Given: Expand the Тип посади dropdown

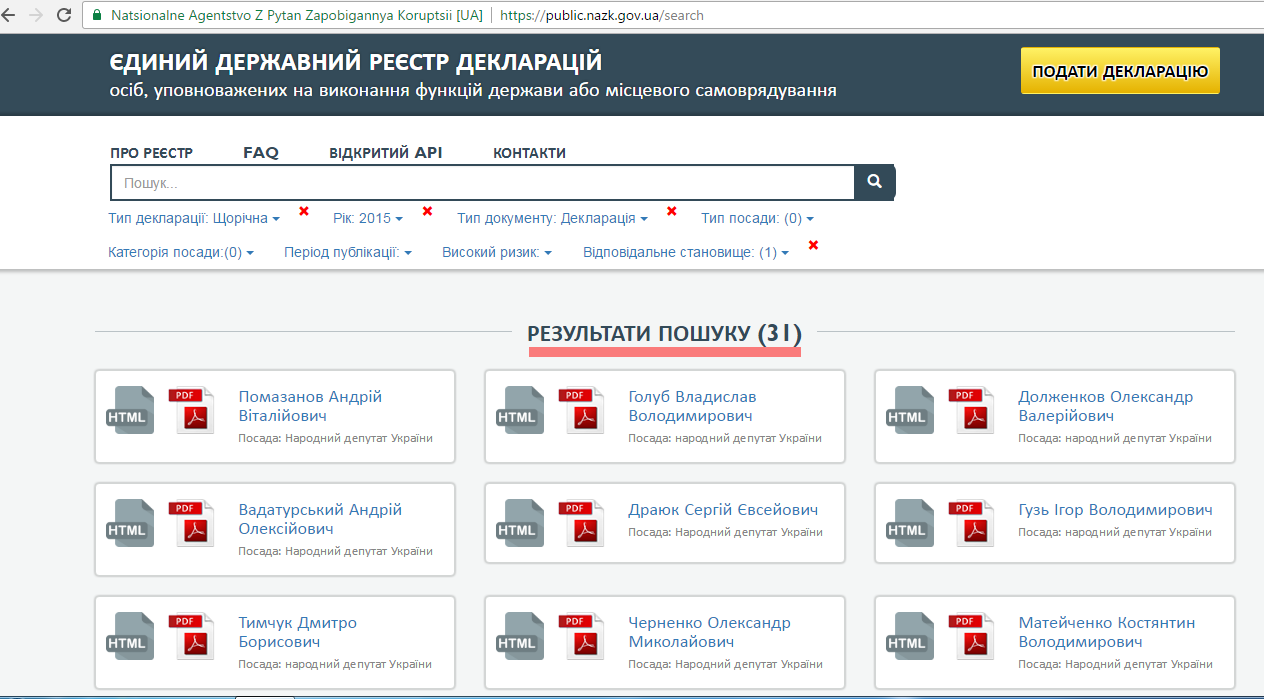Looking at the screenshot, I should click(757, 218).
